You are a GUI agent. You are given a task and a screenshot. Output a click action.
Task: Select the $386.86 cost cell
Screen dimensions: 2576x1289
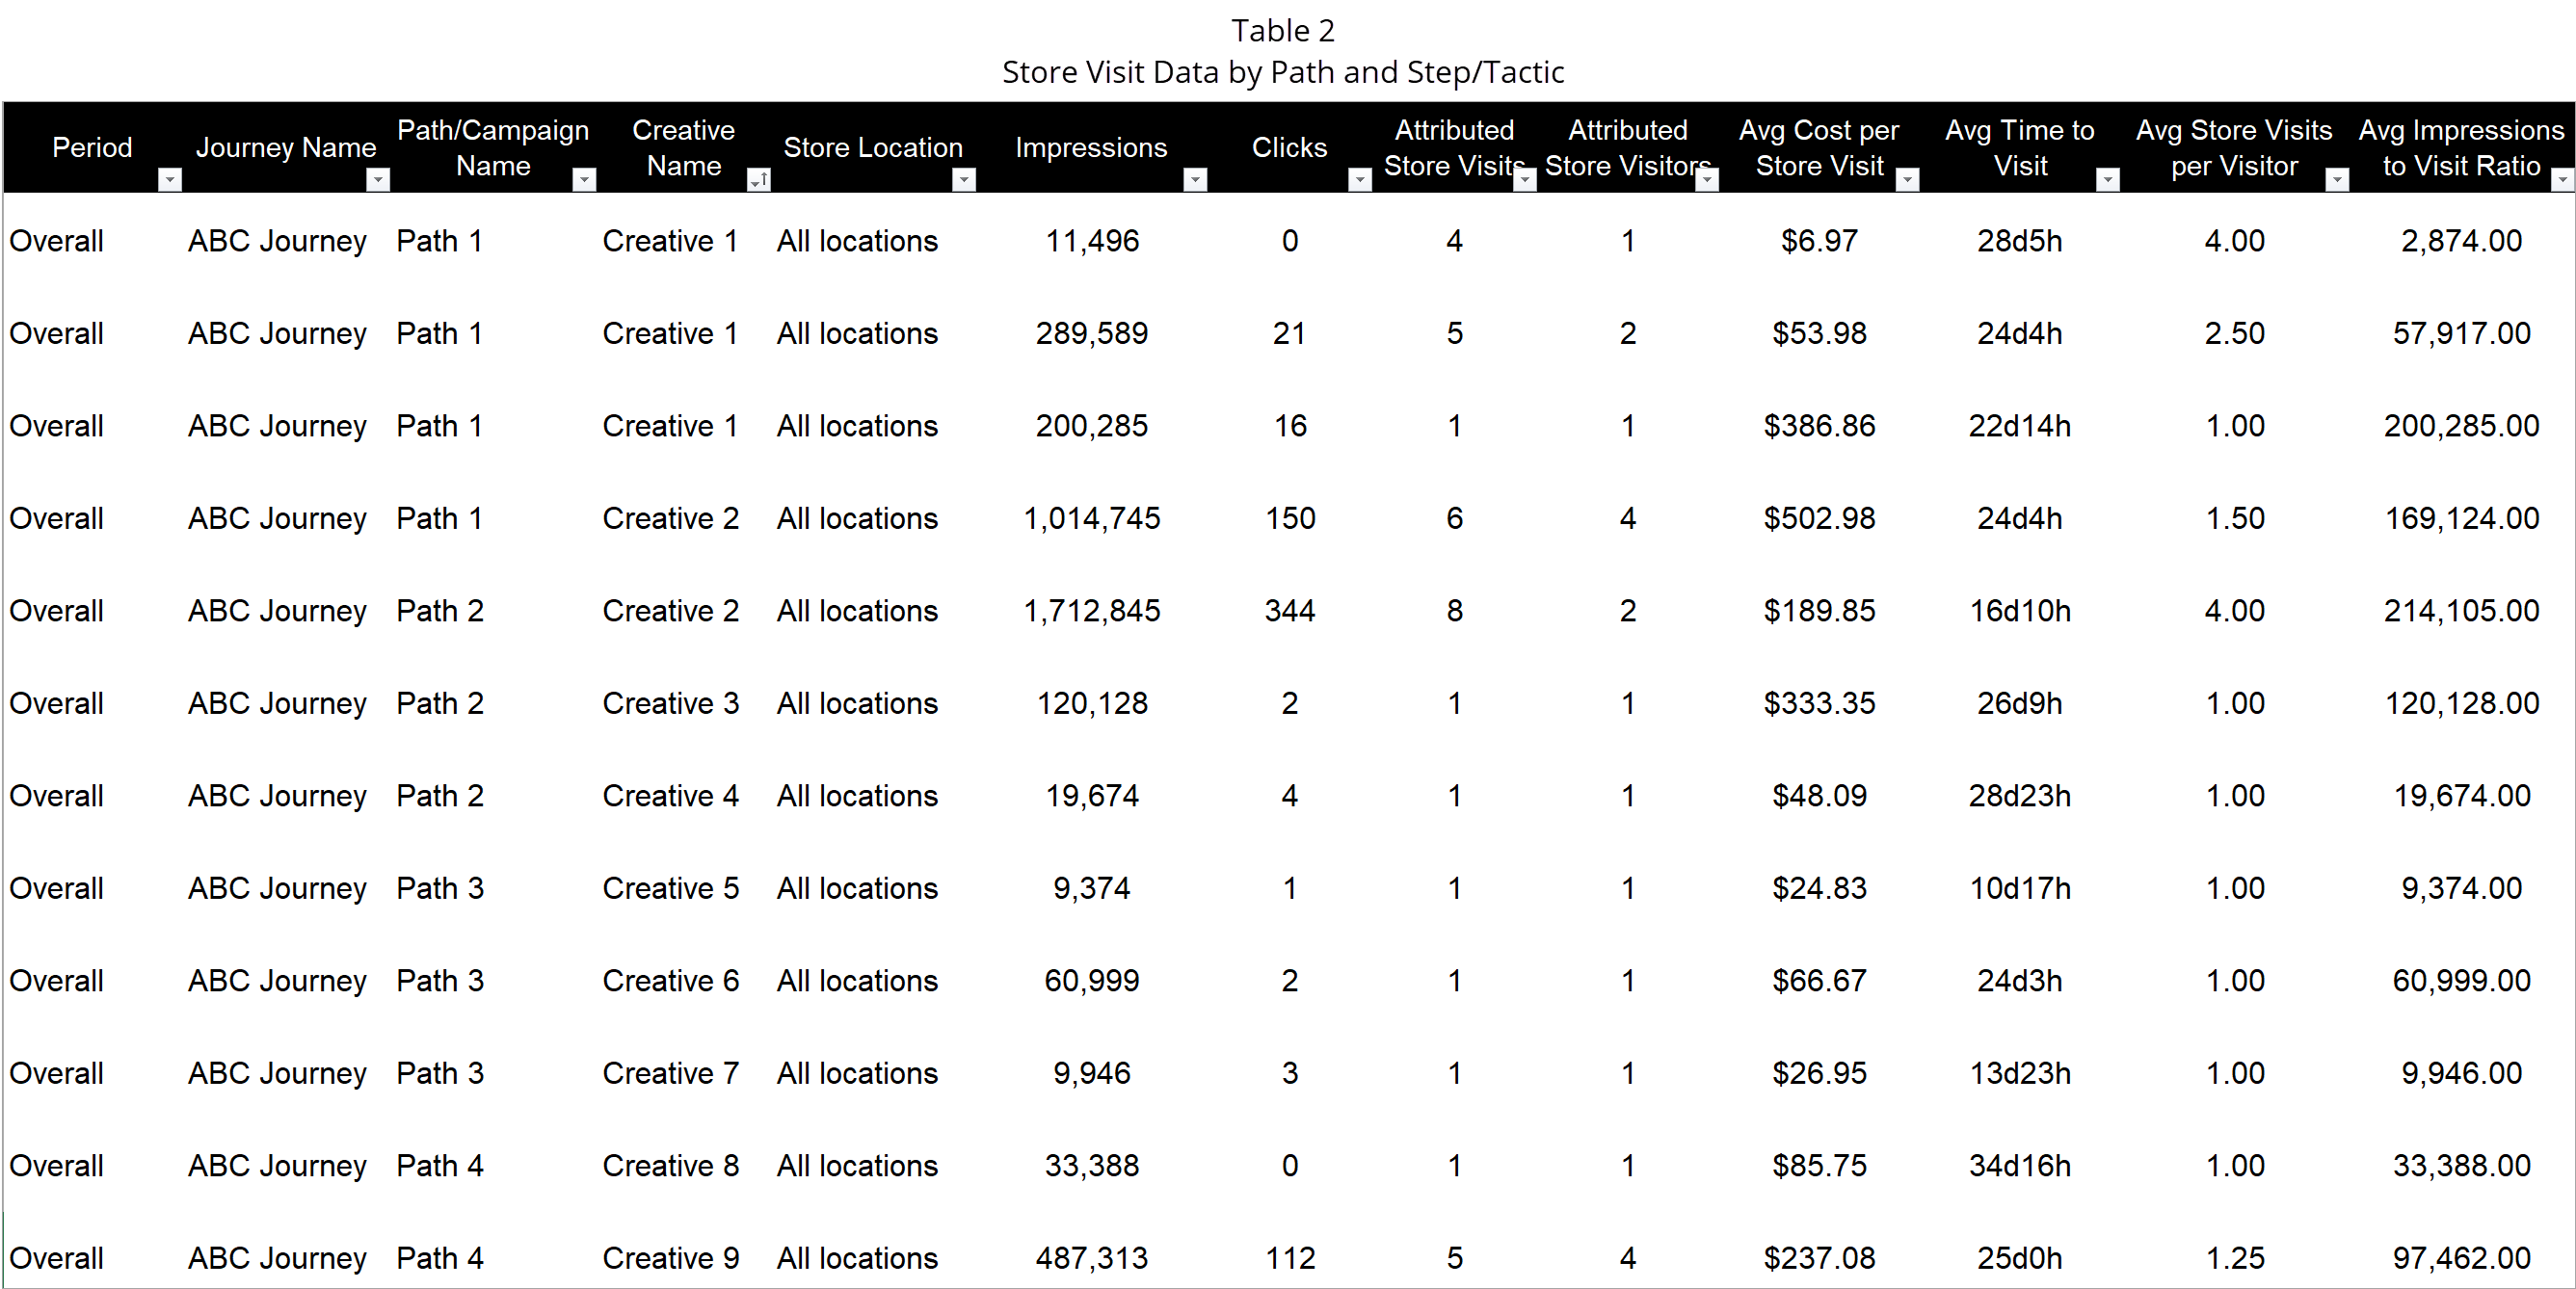(1819, 426)
